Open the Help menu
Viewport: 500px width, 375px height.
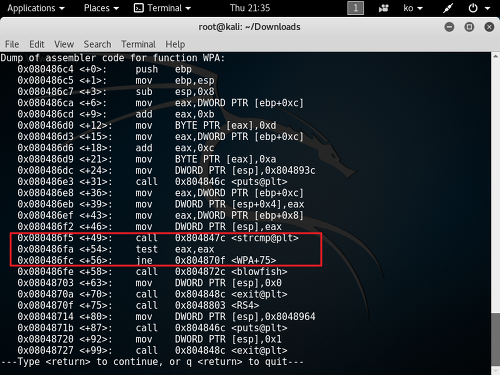coord(175,44)
